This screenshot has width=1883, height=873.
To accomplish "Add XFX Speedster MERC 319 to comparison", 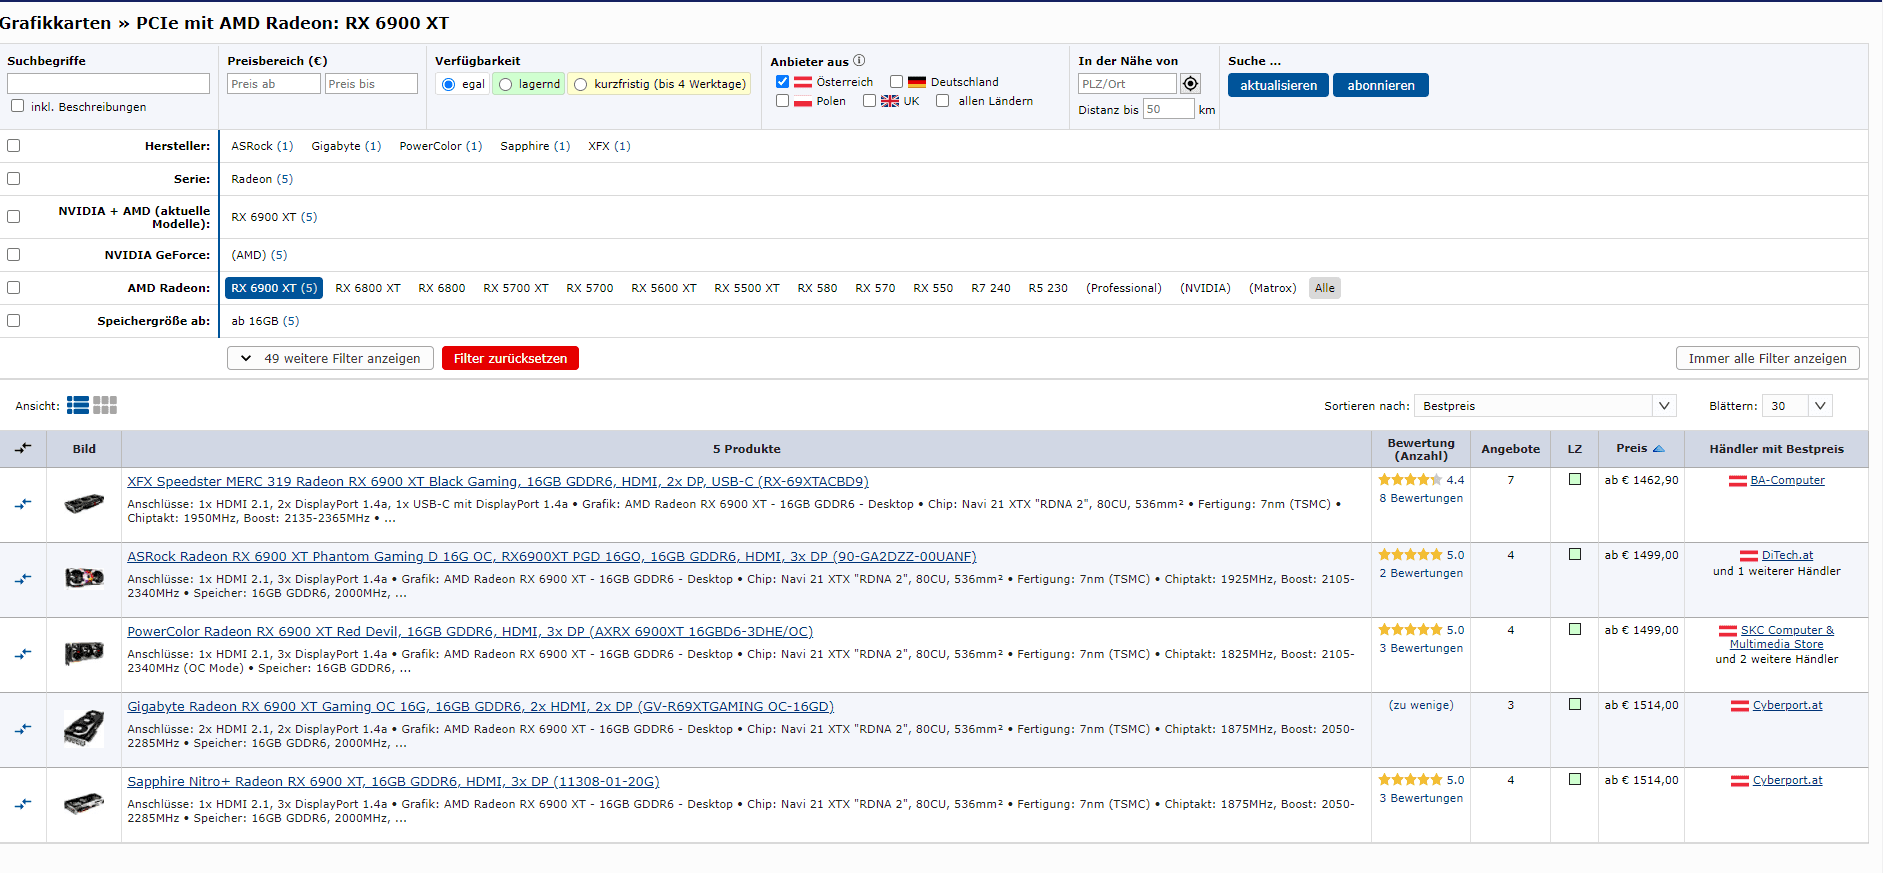I will tap(23, 504).
